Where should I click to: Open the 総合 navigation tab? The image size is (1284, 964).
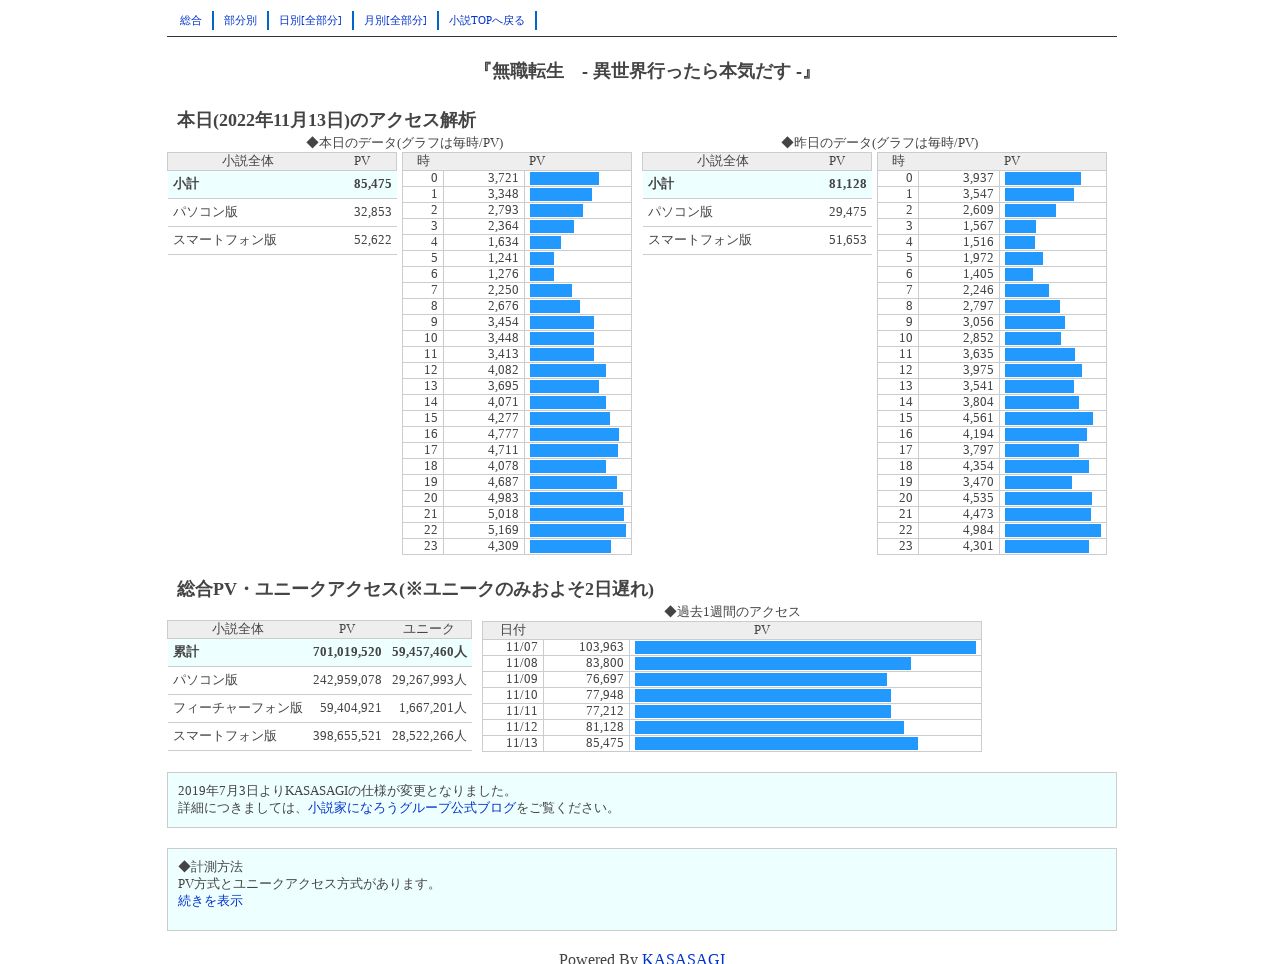[x=191, y=21]
